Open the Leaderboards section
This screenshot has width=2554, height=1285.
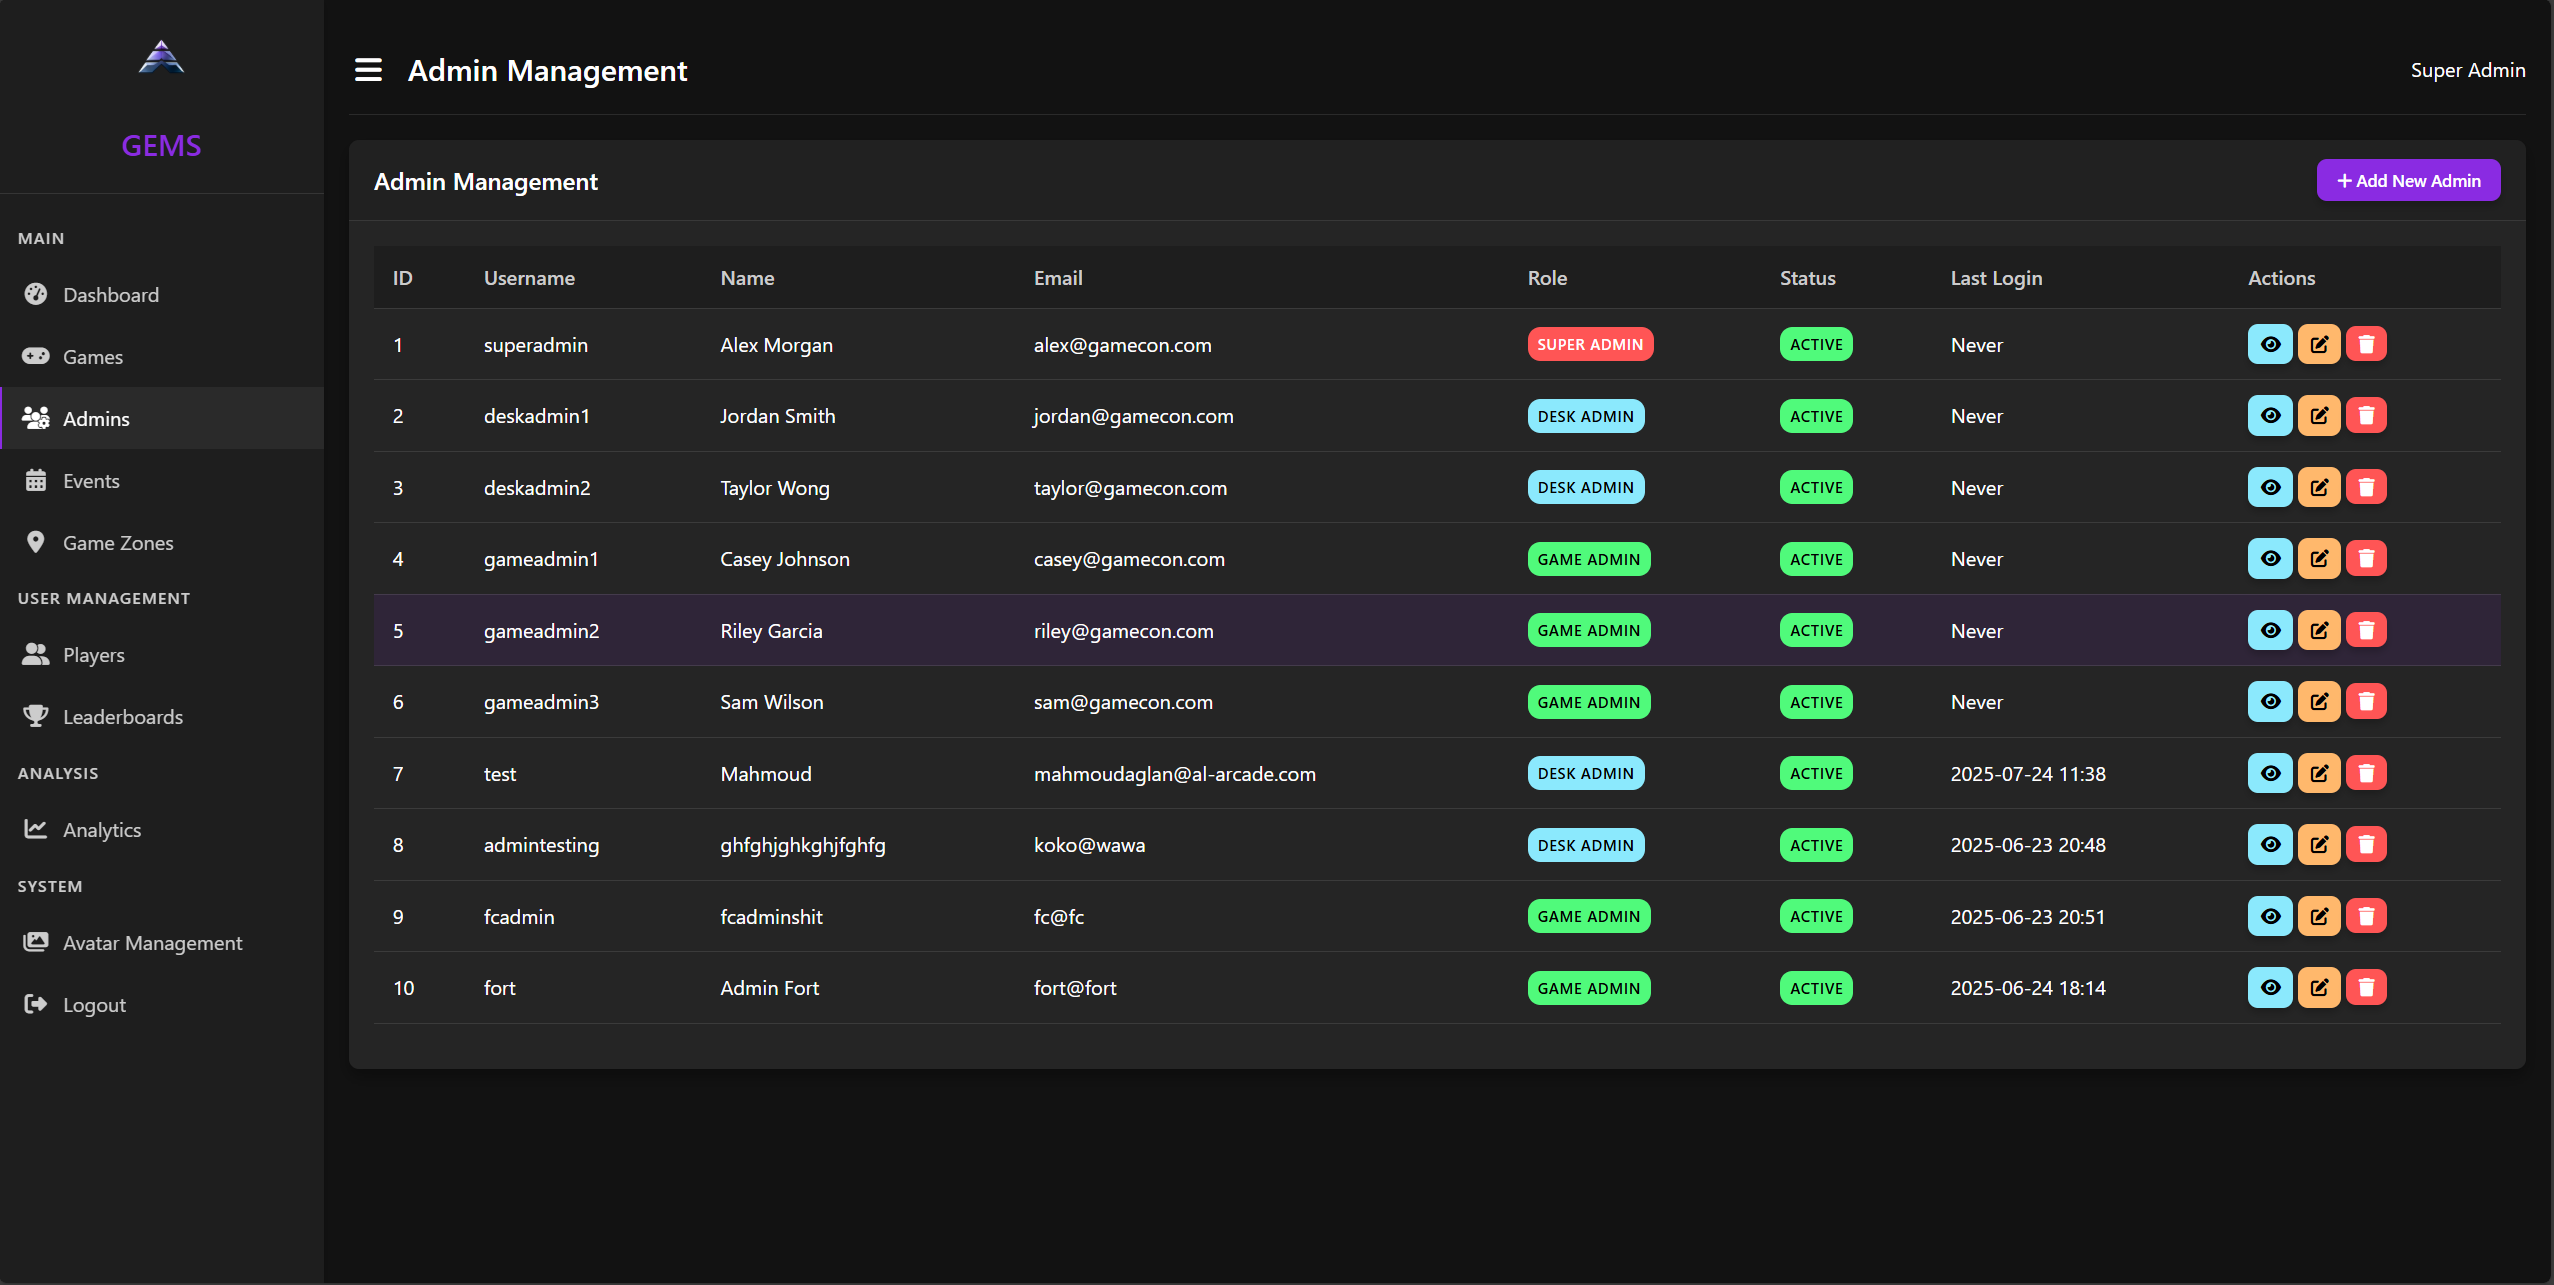pyautogui.click(x=122, y=717)
